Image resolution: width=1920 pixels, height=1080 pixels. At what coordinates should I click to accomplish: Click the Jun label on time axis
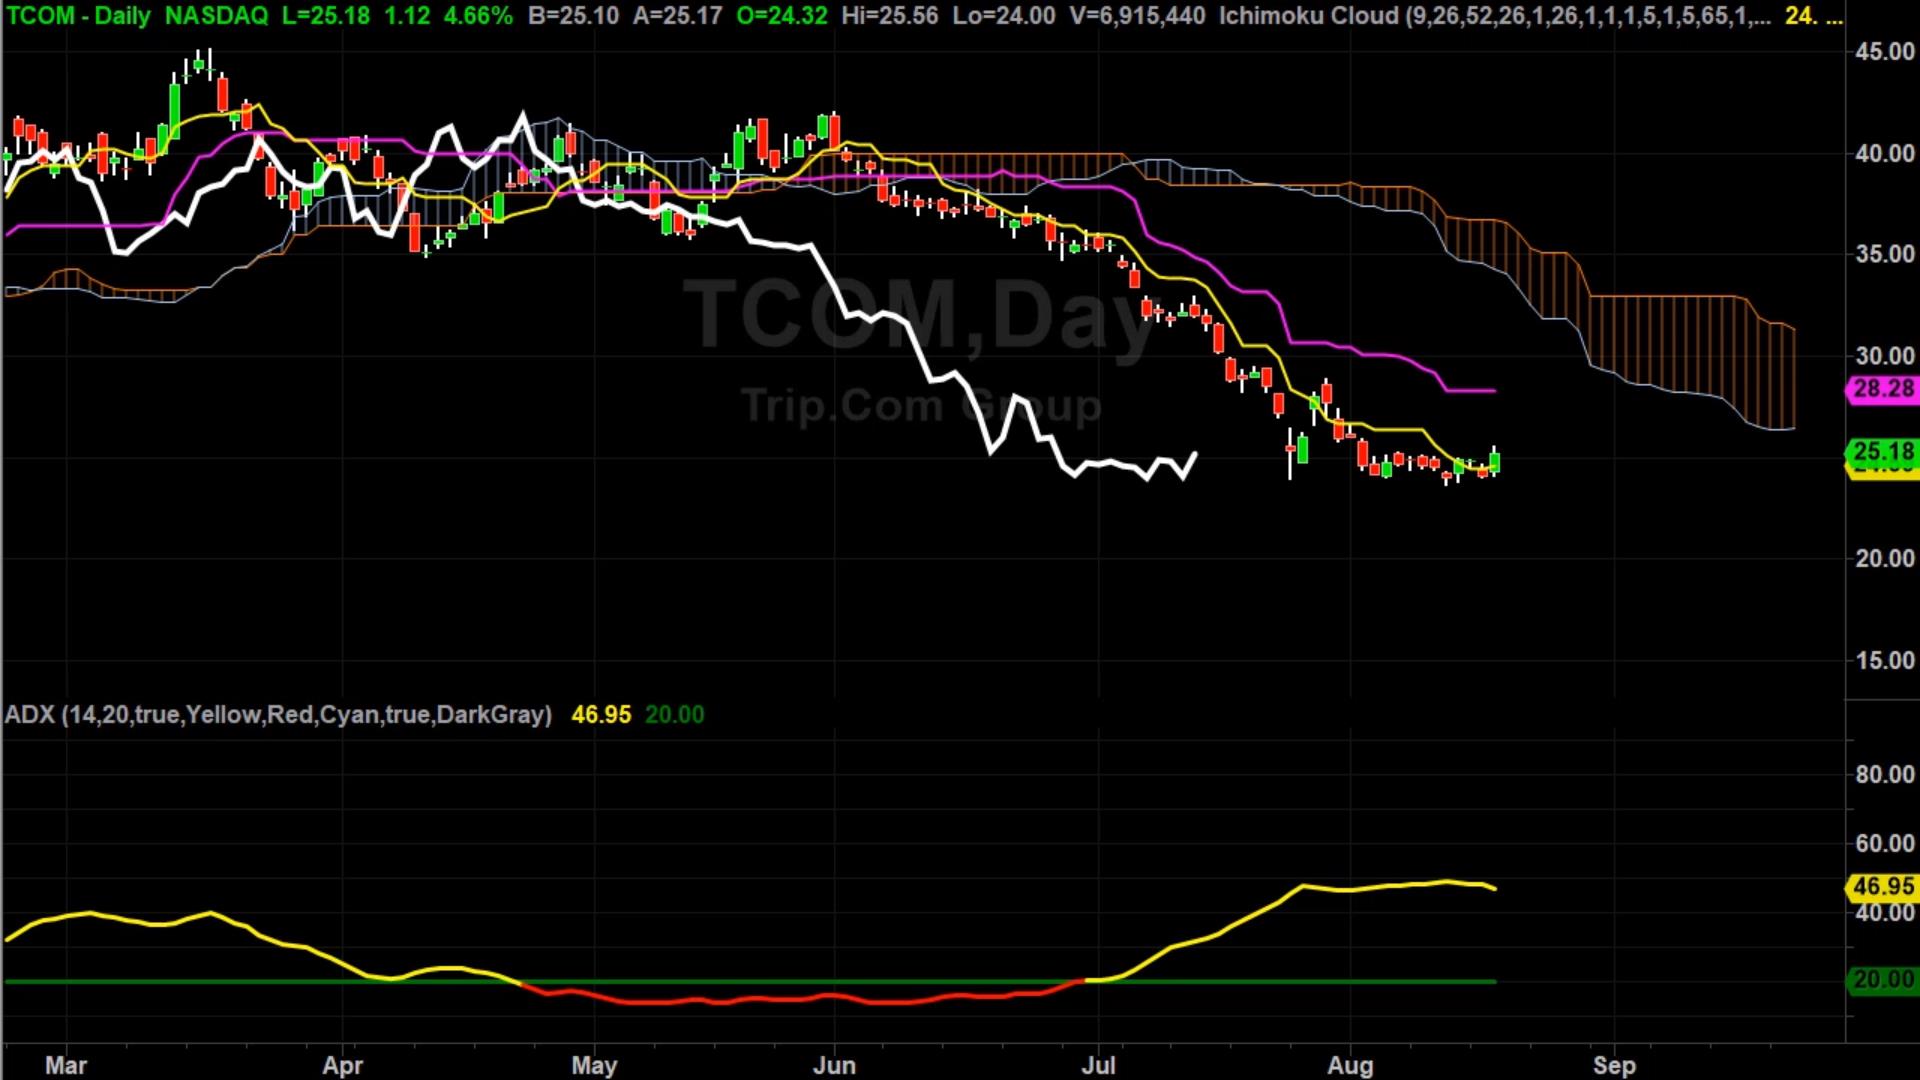(x=834, y=1065)
